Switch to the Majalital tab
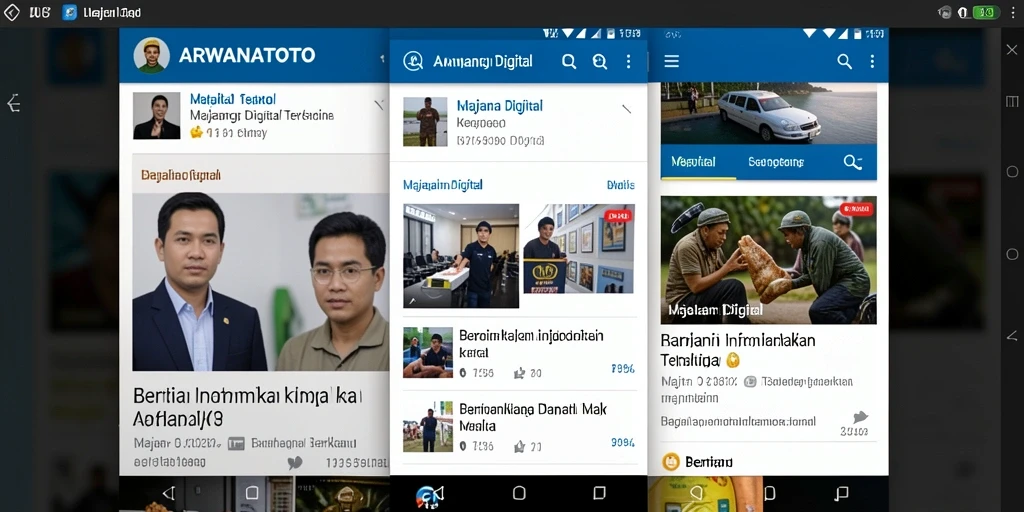 click(x=694, y=161)
